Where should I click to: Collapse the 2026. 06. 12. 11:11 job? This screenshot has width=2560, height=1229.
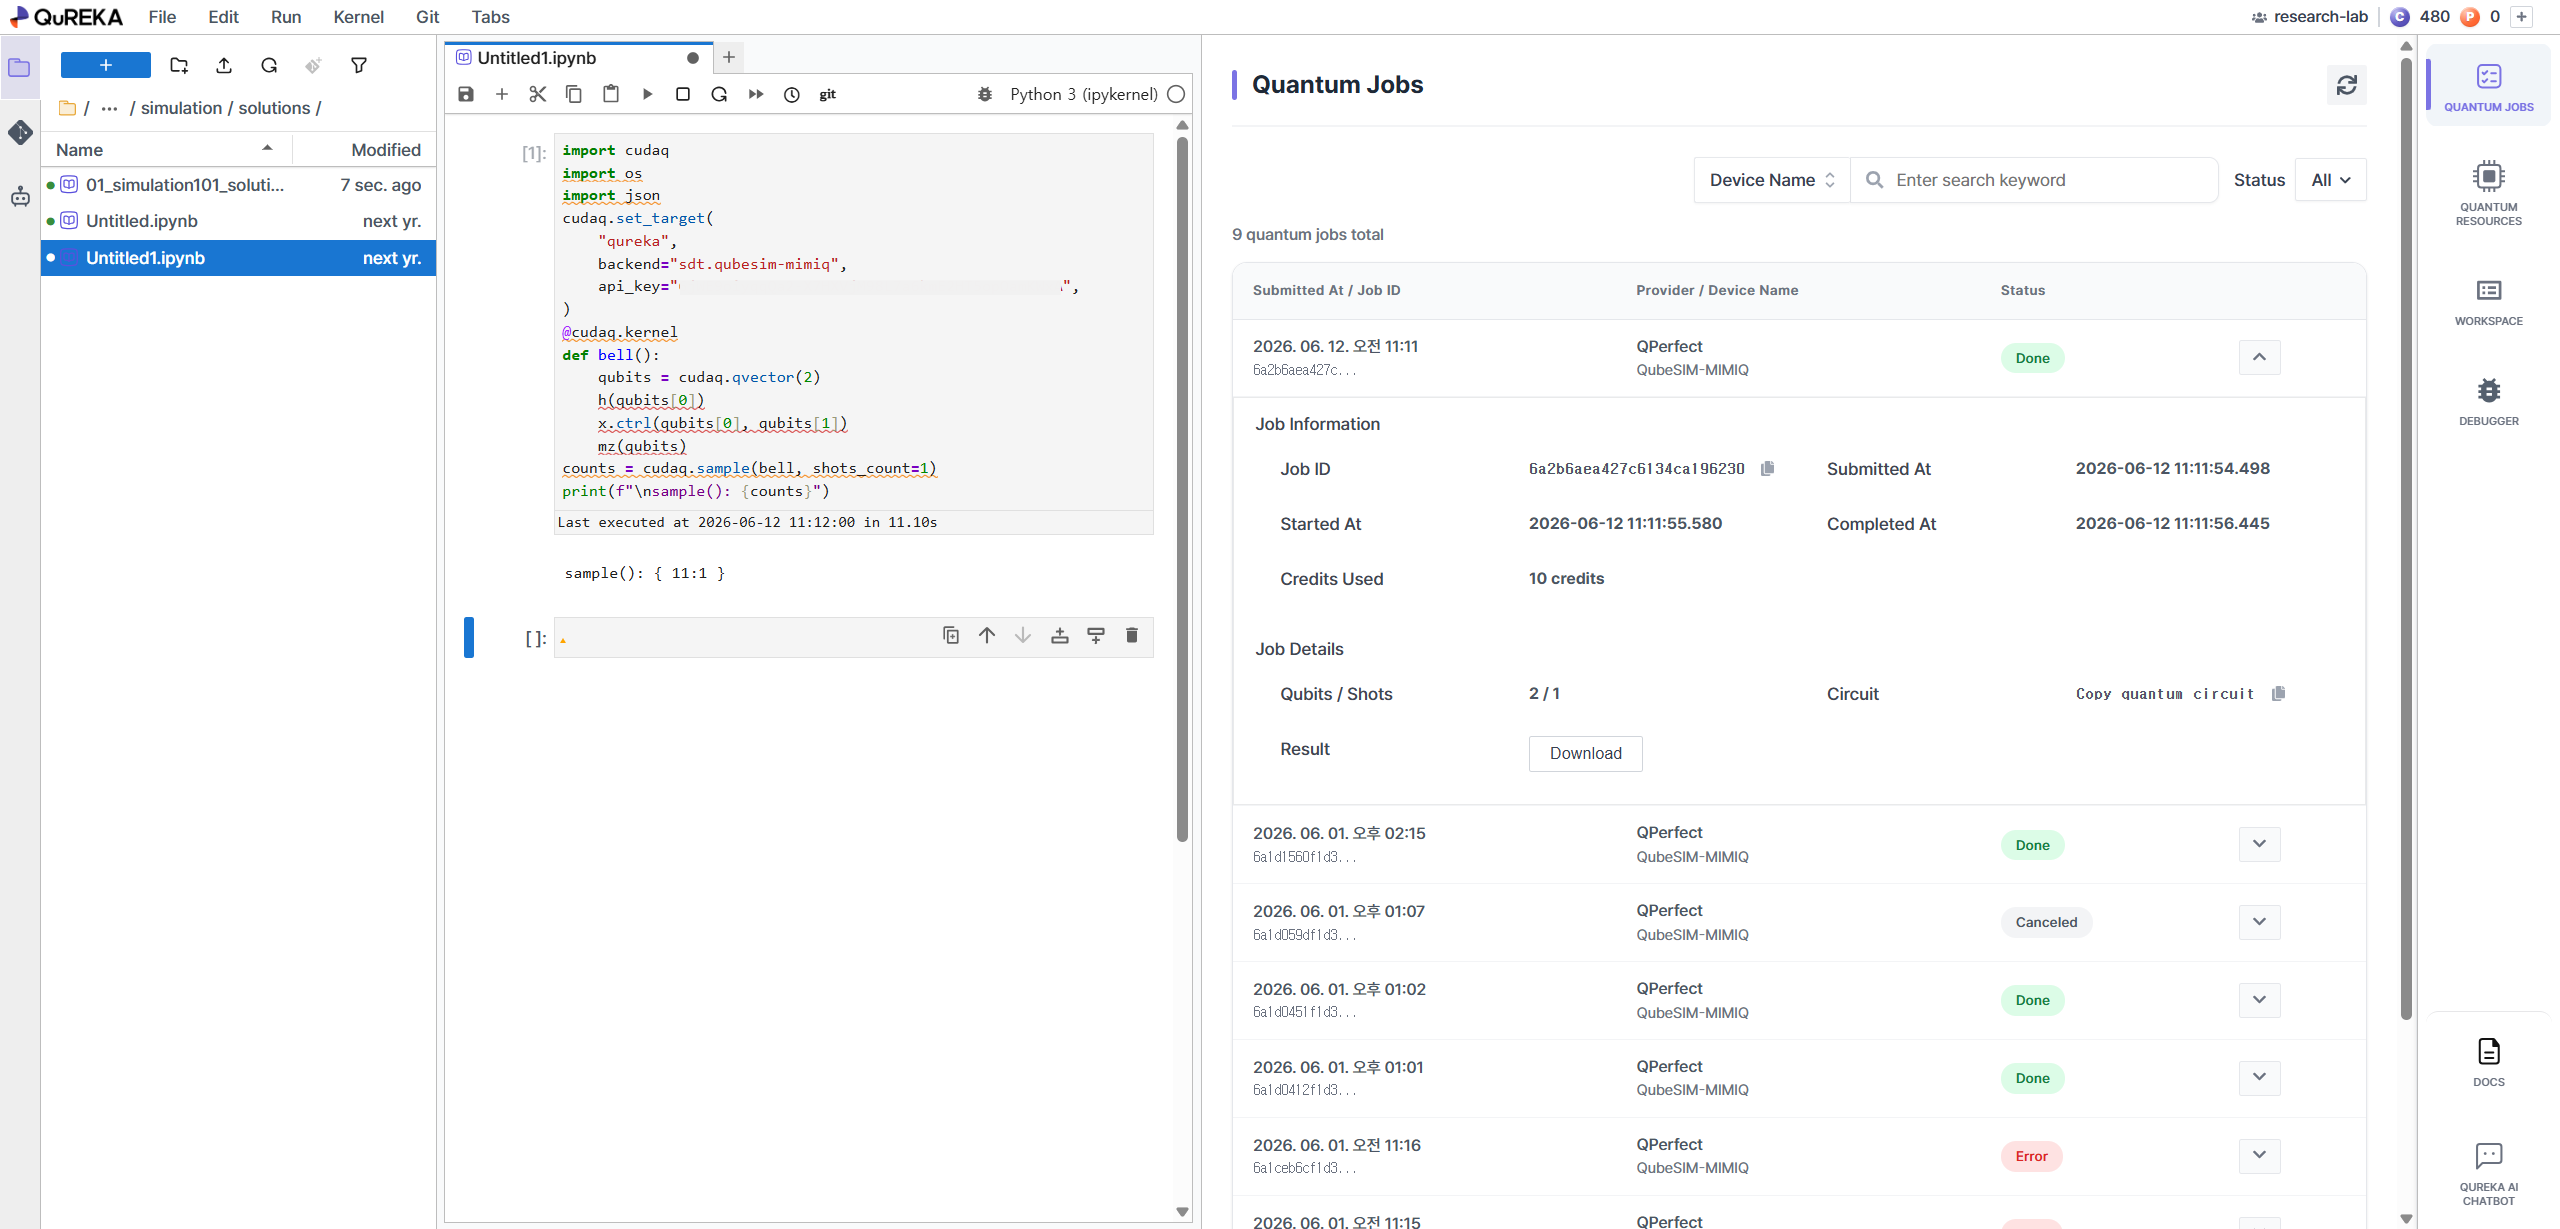point(2259,357)
